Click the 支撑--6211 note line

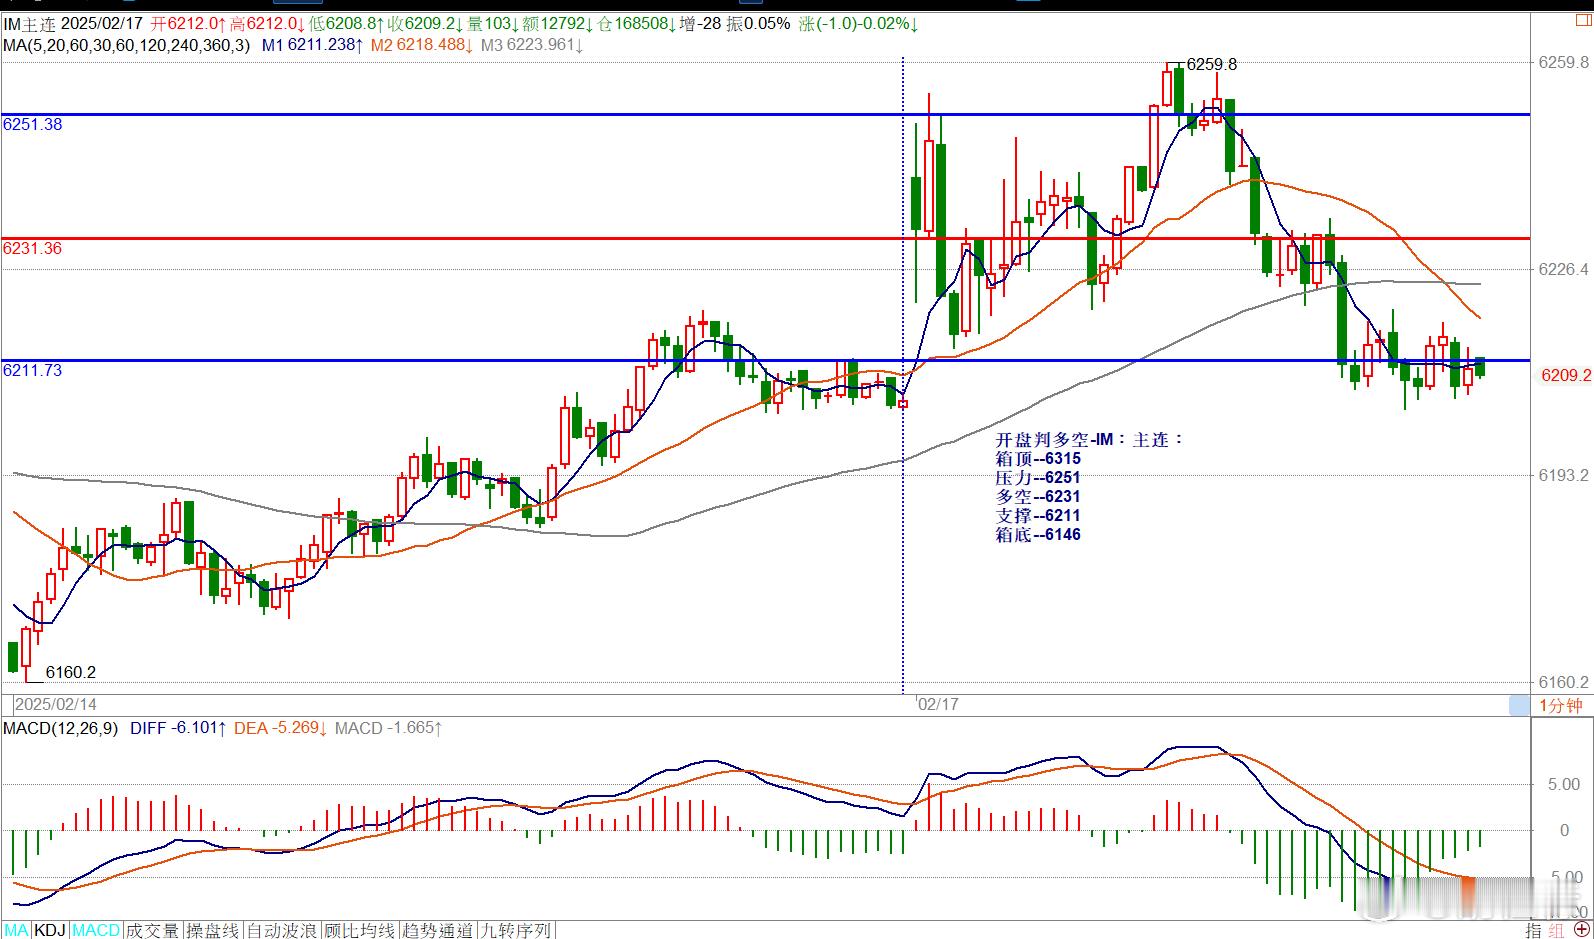point(1038,516)
